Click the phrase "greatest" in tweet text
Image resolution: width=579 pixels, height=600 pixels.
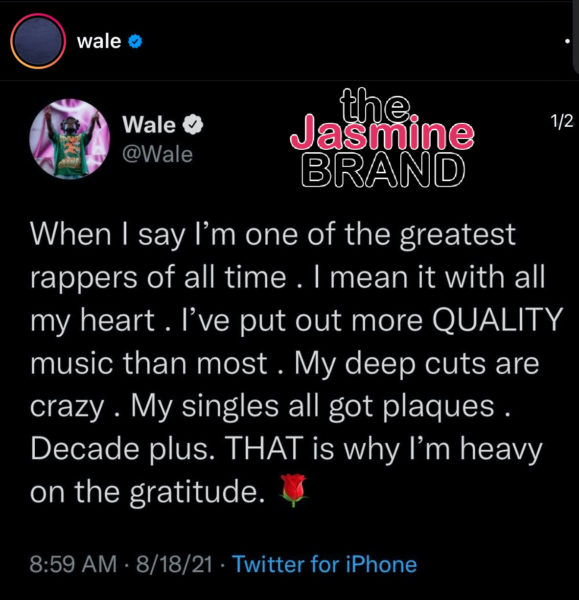(458, 235)
